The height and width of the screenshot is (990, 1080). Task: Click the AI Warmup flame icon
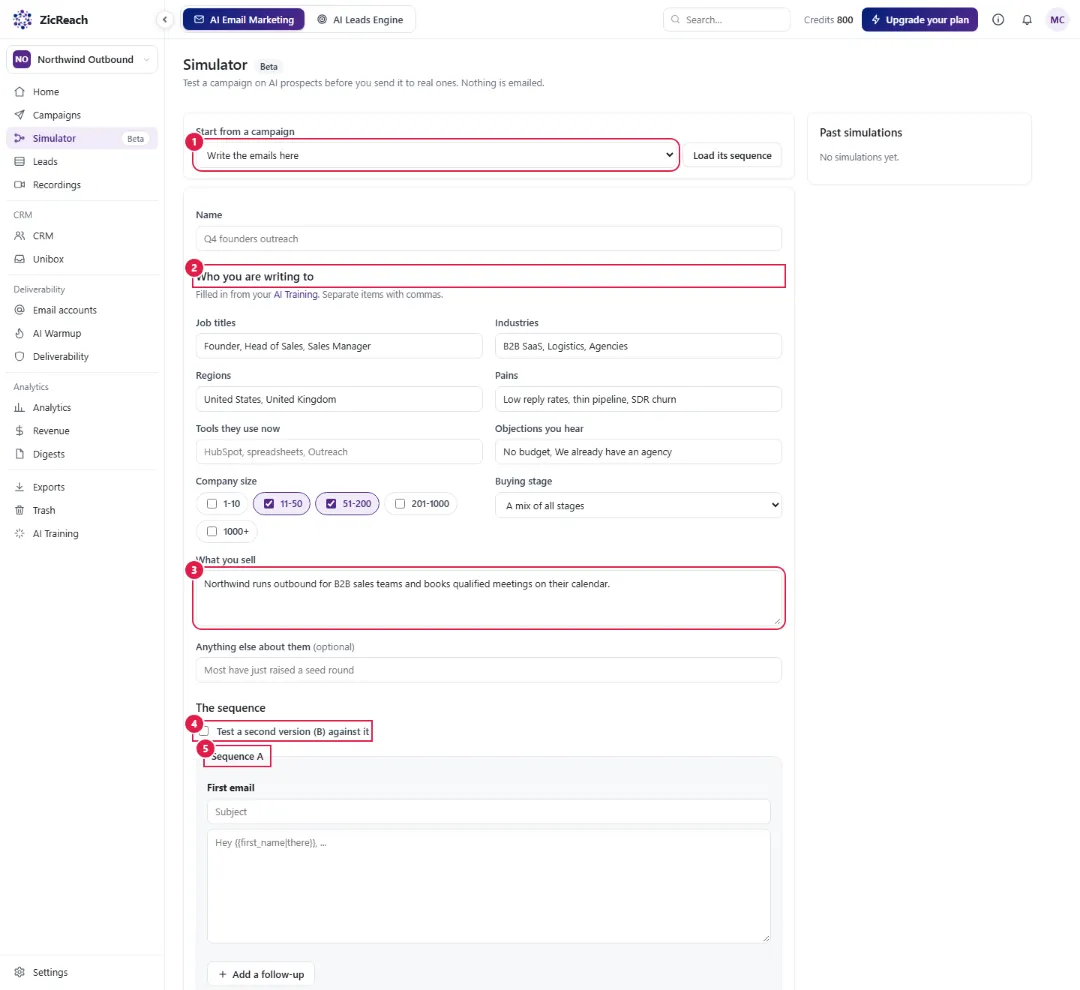click(x=19, y=333)
